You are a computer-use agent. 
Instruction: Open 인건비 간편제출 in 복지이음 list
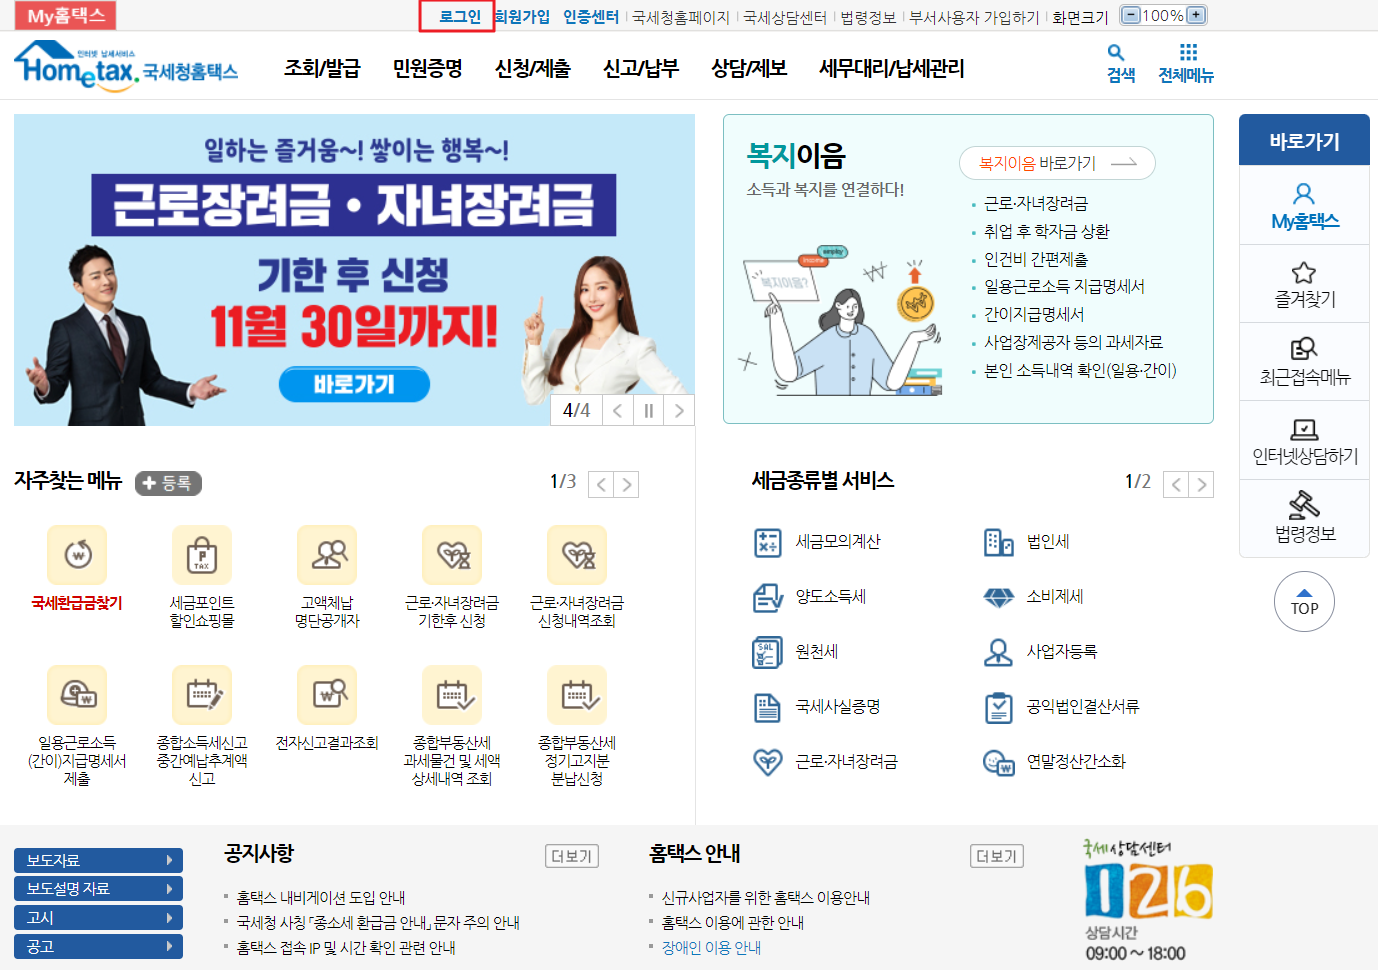pyautogui.click(x=1036, y=259)
